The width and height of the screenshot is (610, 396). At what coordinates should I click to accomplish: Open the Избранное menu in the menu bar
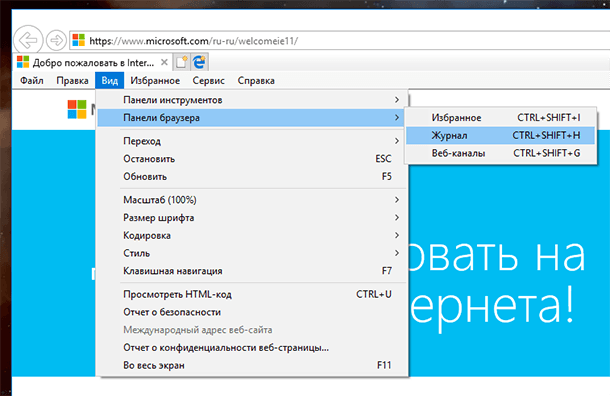(x=155, y=81)
